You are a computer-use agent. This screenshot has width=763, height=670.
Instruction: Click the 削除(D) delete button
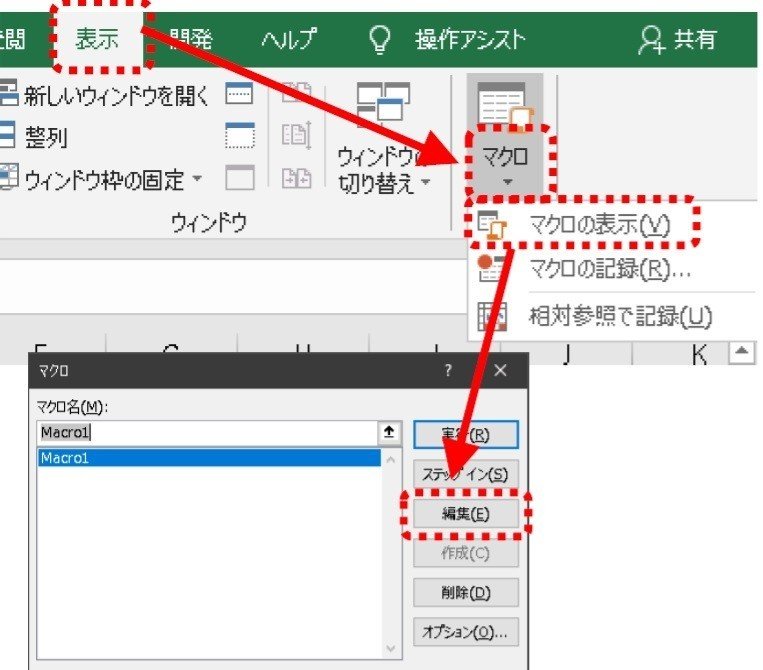466,593
